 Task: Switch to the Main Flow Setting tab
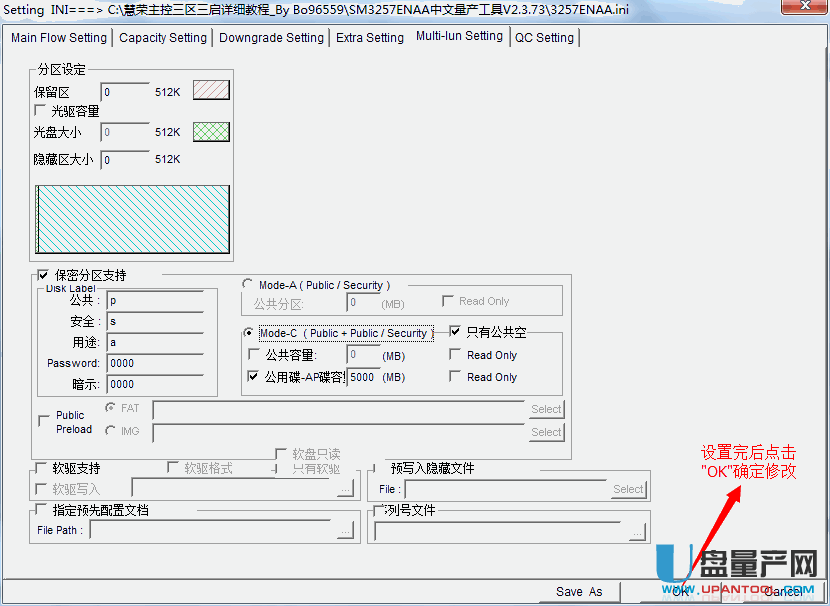[59, 38]
